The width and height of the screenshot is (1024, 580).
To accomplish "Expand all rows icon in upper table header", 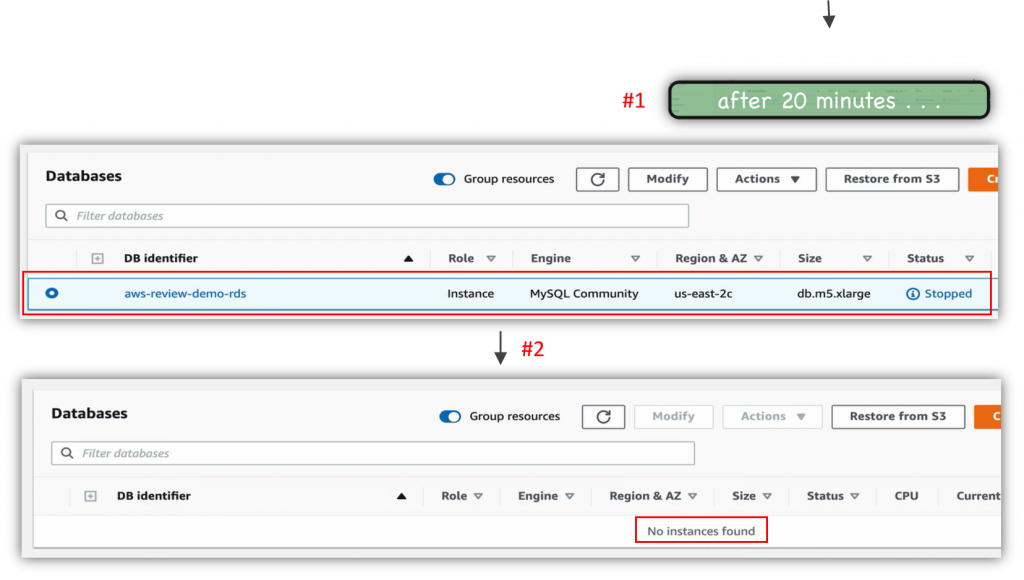I will [97, 259].
